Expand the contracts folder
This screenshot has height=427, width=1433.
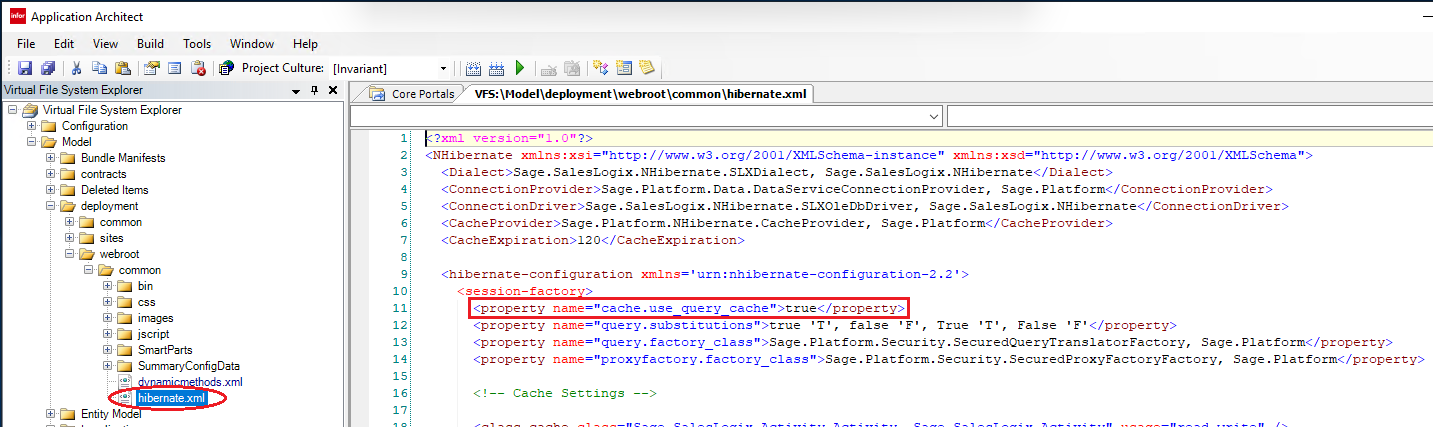click(50, 174)
